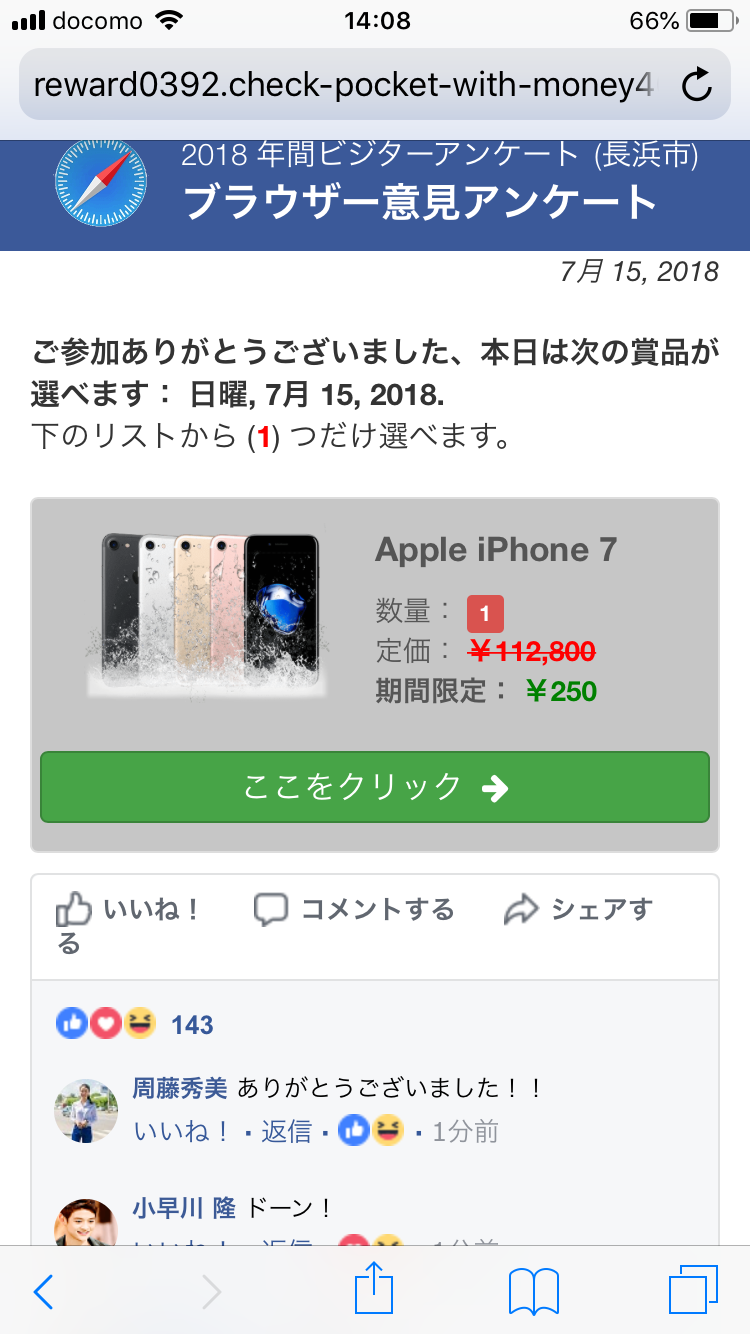Click the red quantity 1 badge
The width and height of the screenshot is (750, 1334).
coord(485,613)
